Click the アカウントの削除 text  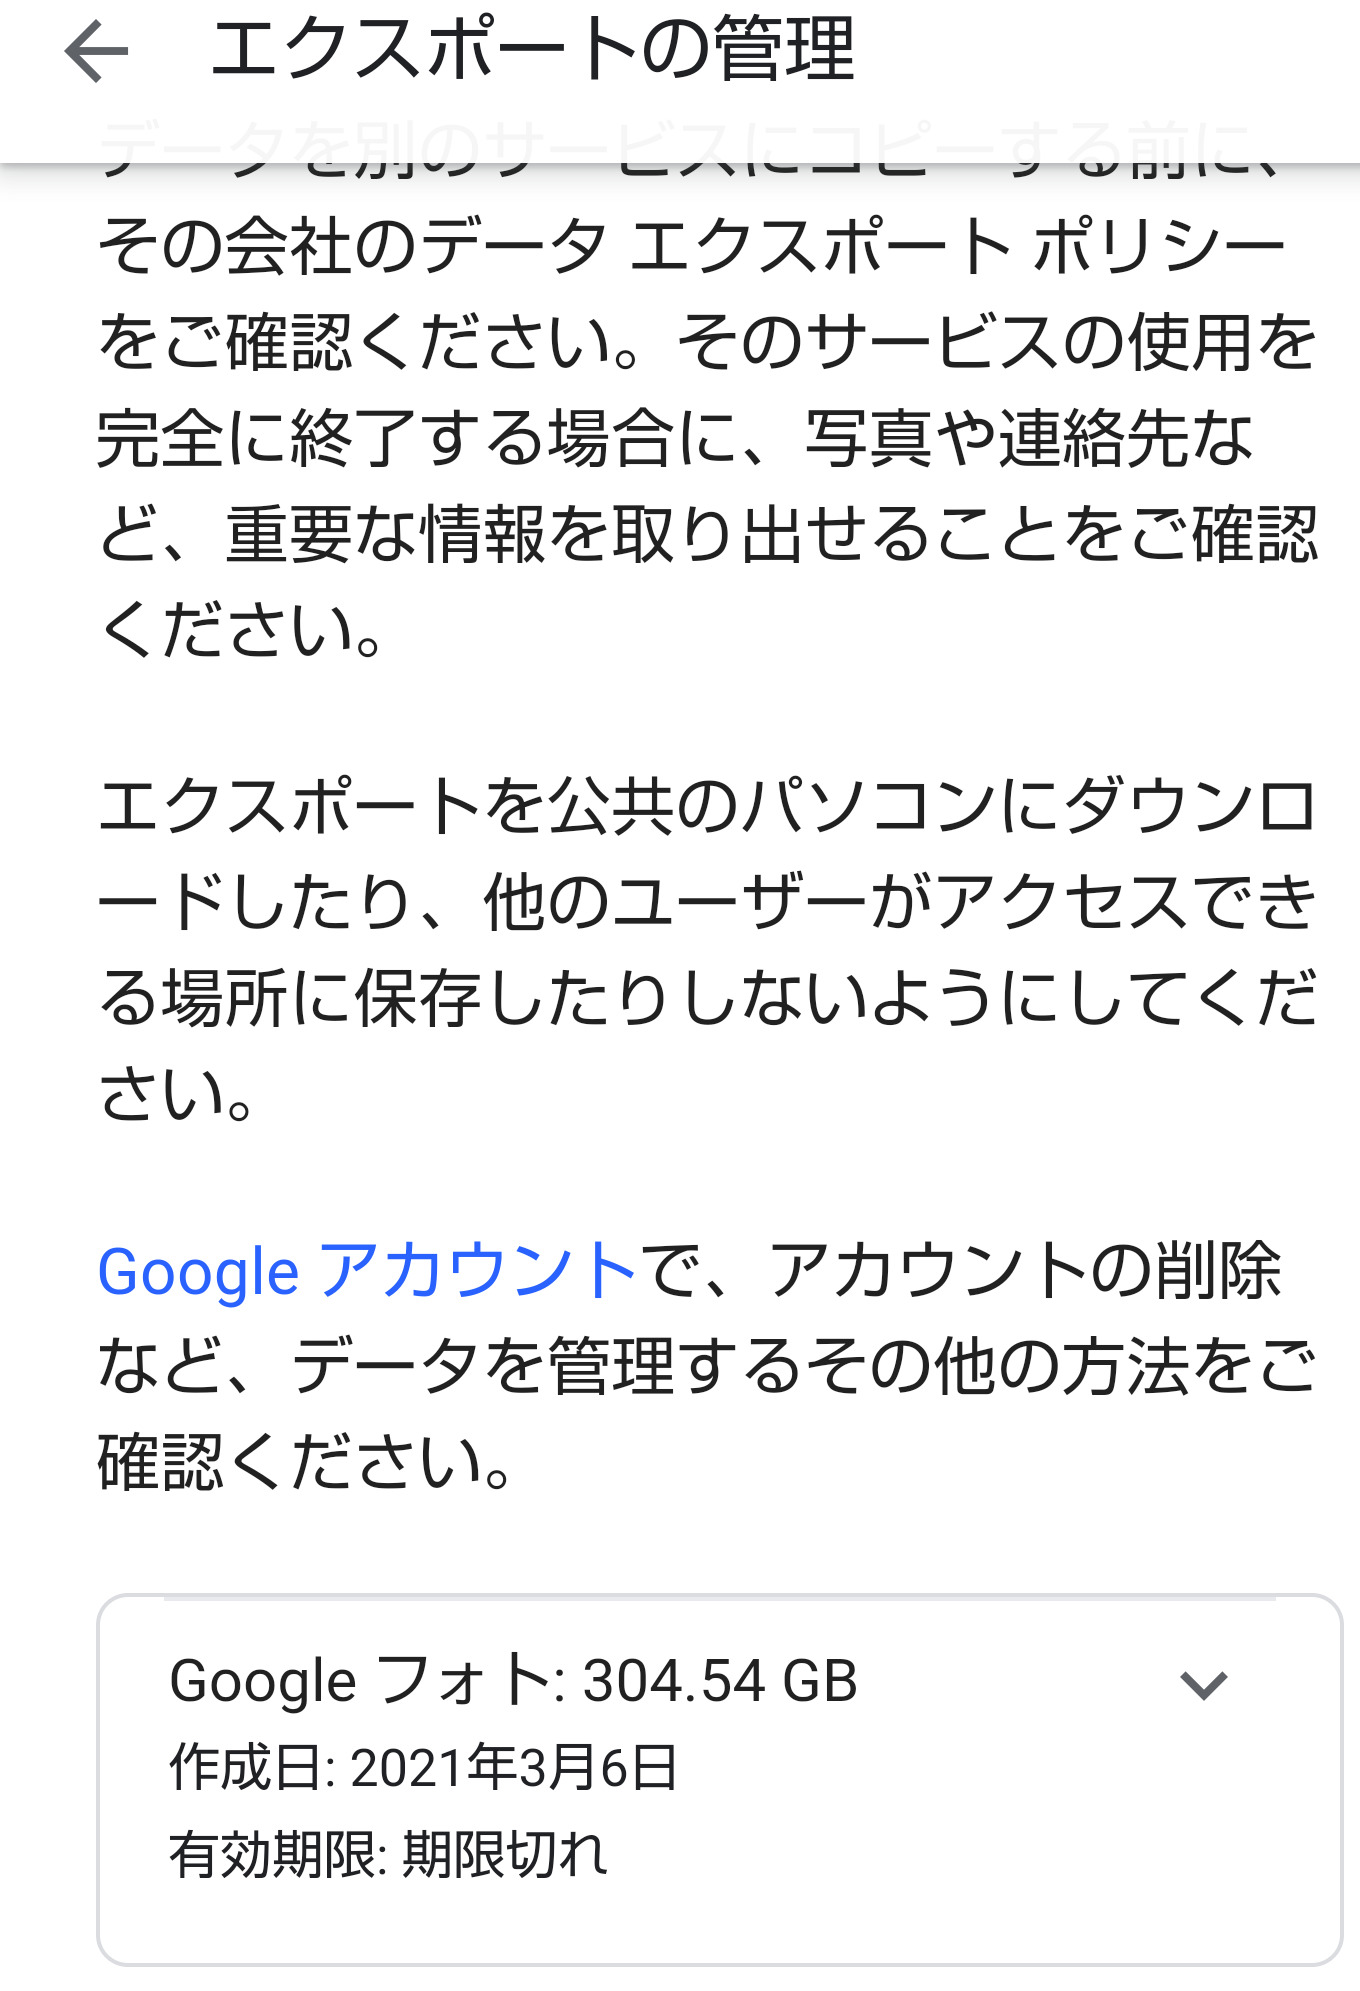(1024, 1272)
